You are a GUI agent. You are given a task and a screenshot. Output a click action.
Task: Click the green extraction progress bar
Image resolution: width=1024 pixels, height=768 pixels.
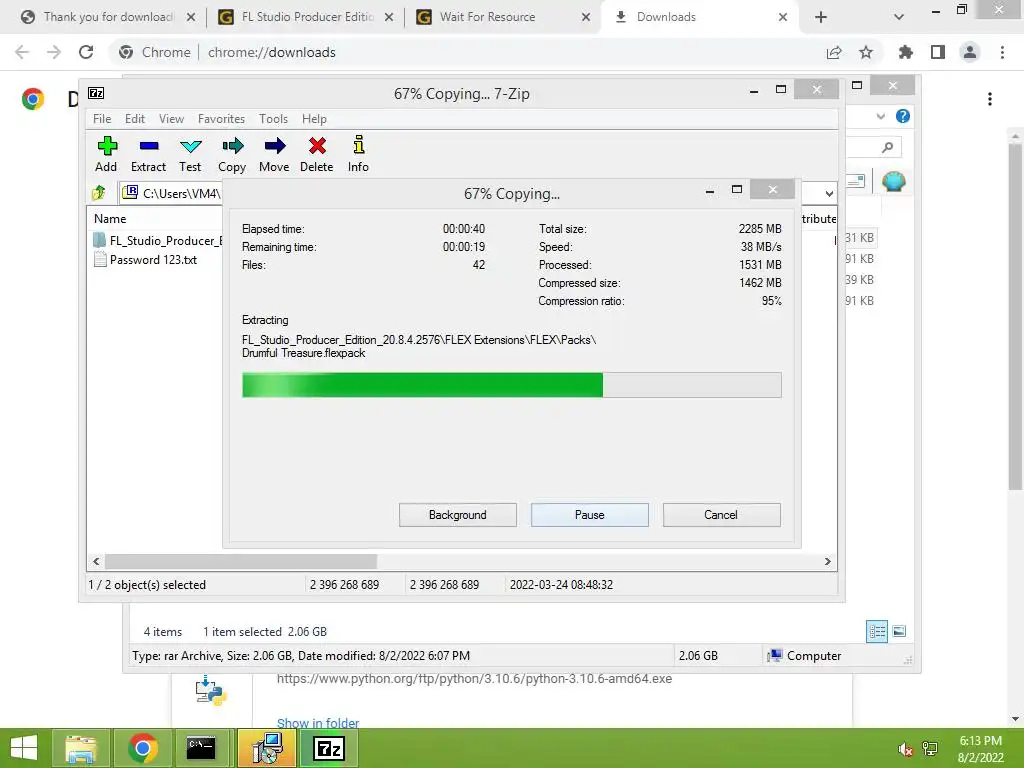[511, 385]
